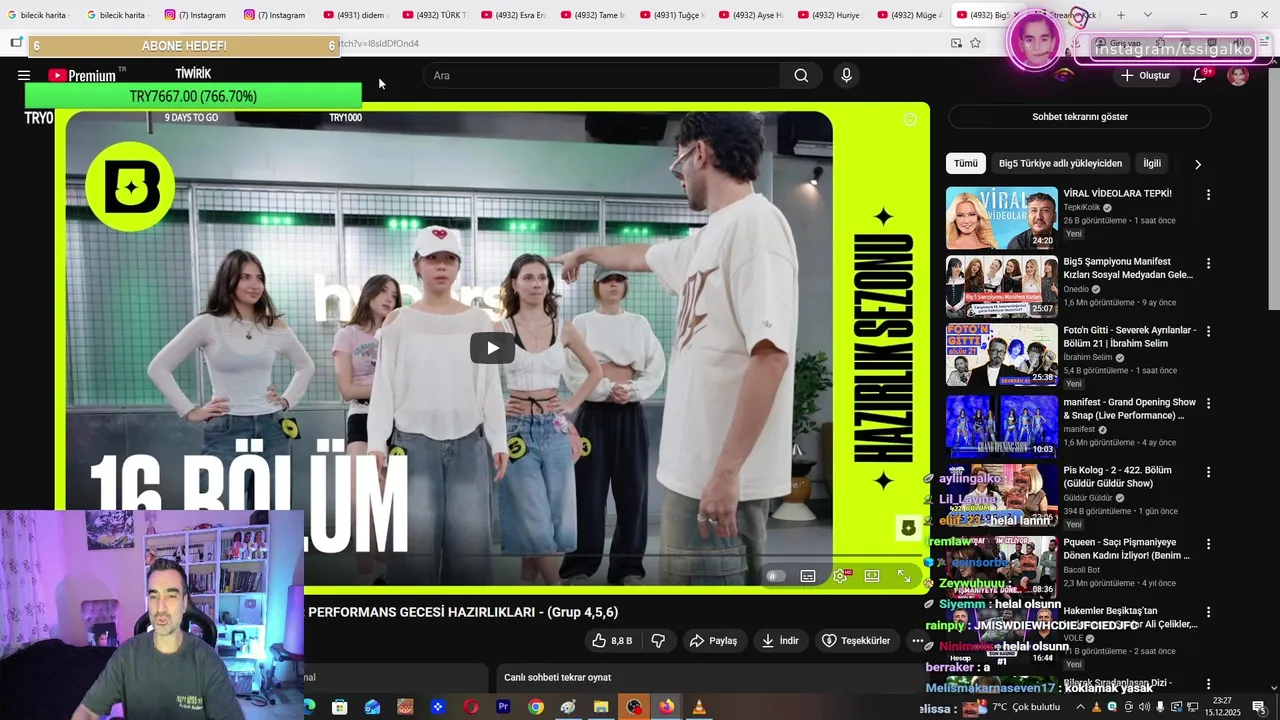Open options for Big5 Şampiyonu Manifest video
This screenshot has height=720, width=1280.
(1208, 264)
